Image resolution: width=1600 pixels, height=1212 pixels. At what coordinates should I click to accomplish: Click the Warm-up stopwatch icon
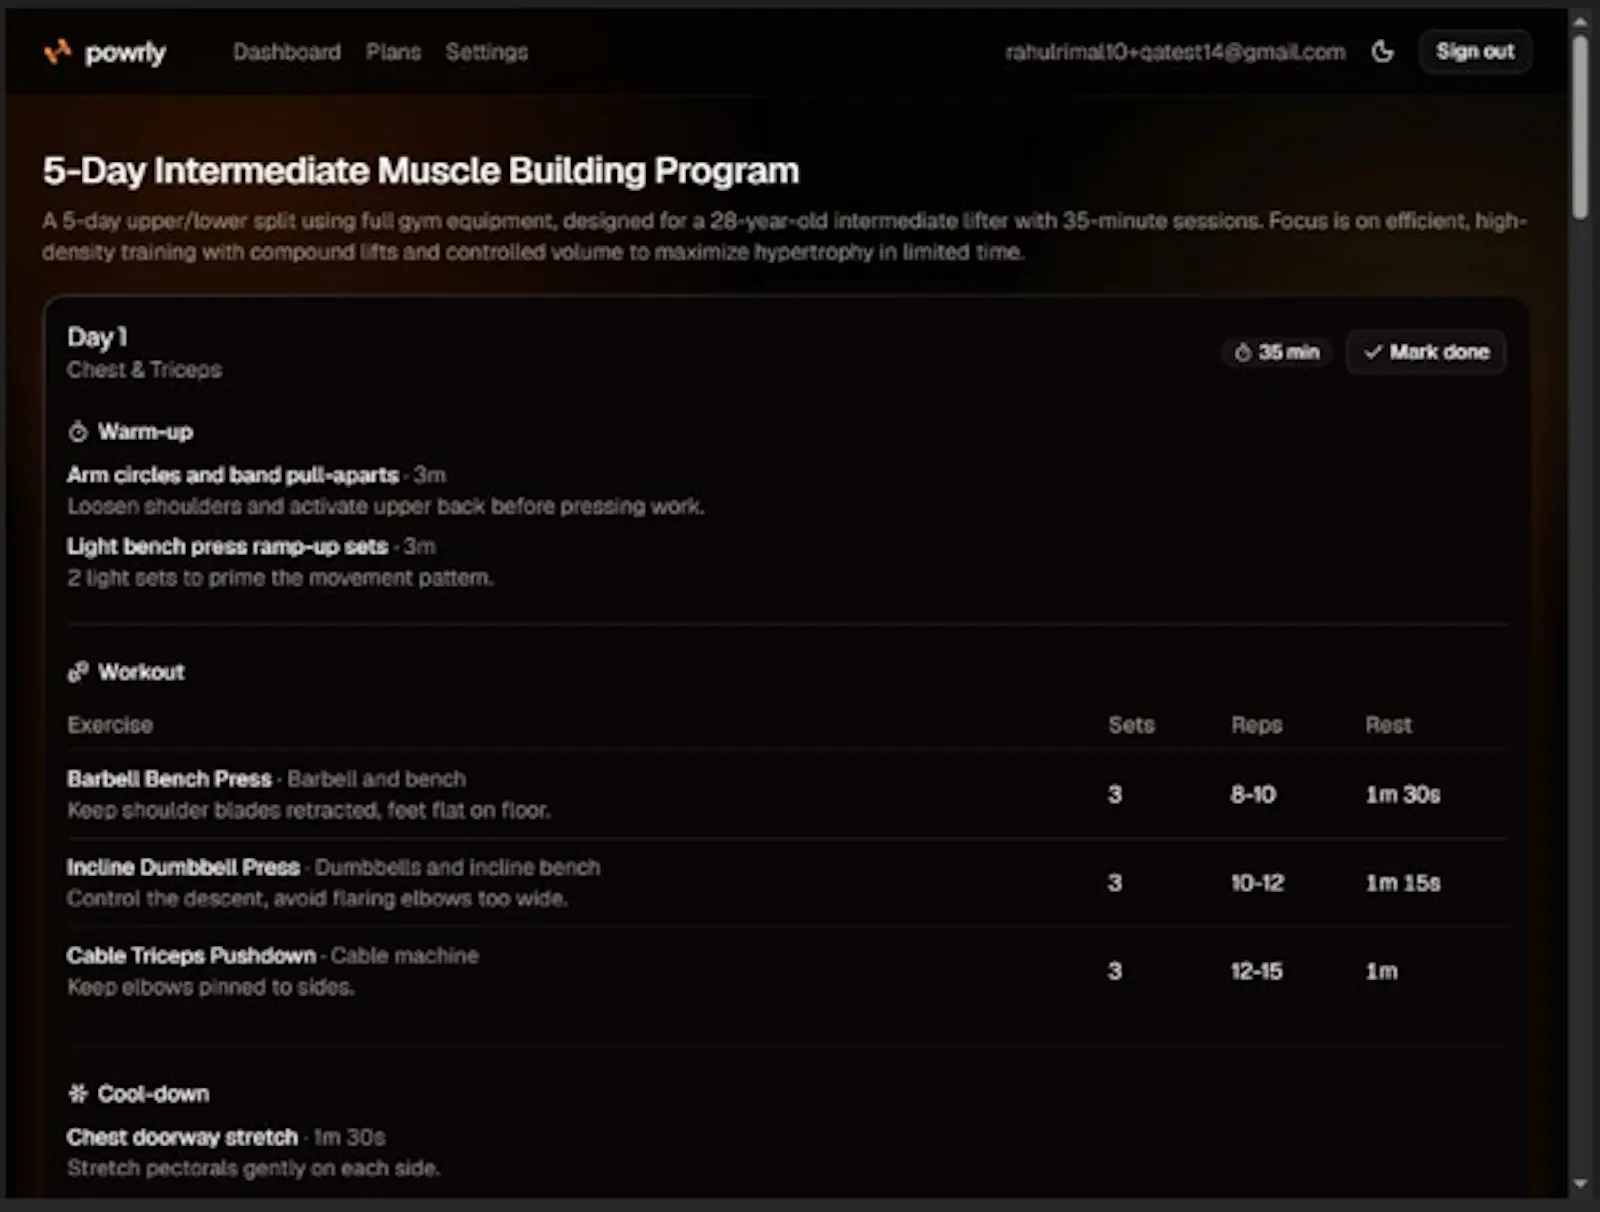coord(78,432)
